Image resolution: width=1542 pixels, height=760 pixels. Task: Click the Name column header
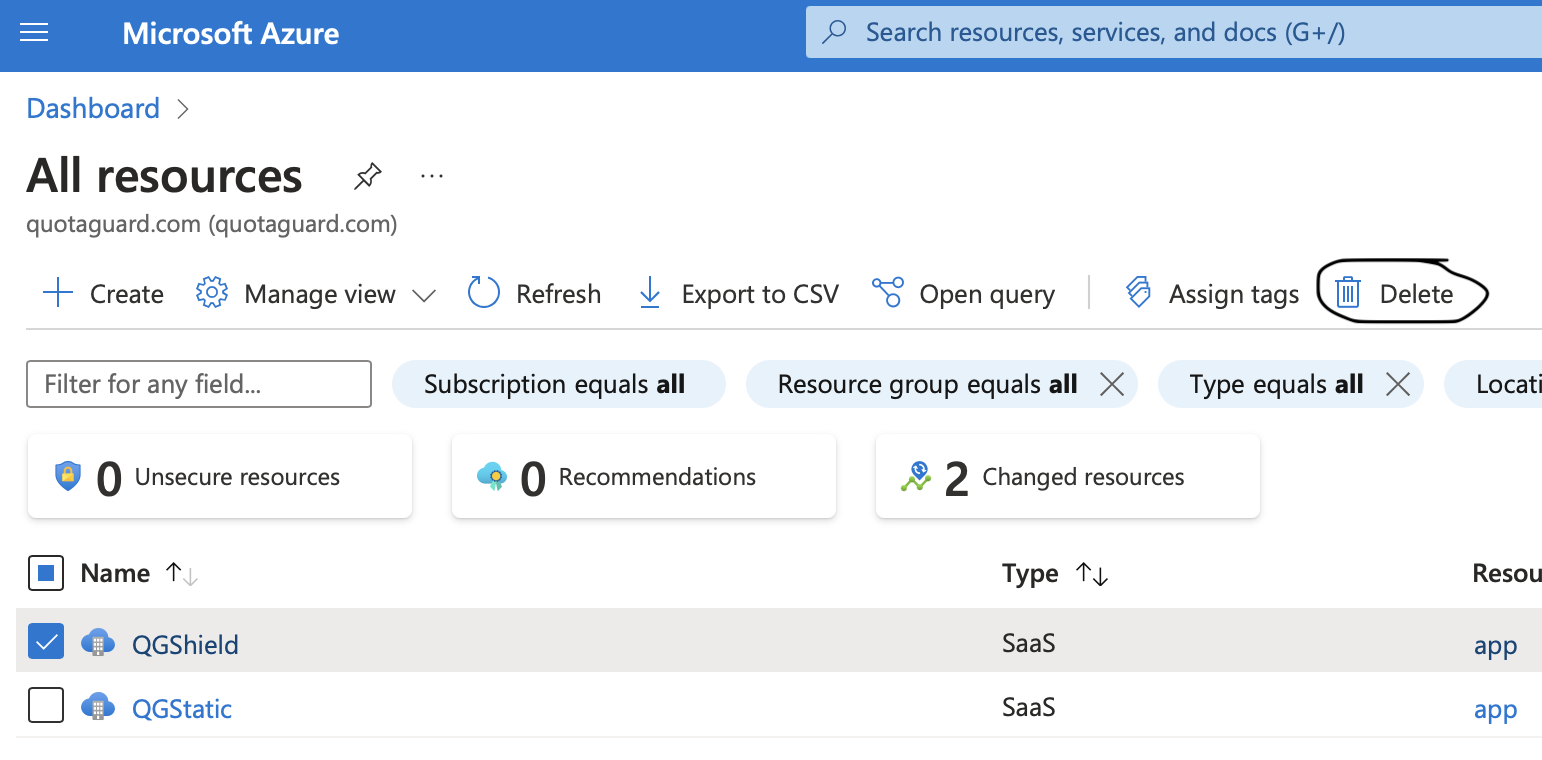pyautogui.click(x=115, y=573)
